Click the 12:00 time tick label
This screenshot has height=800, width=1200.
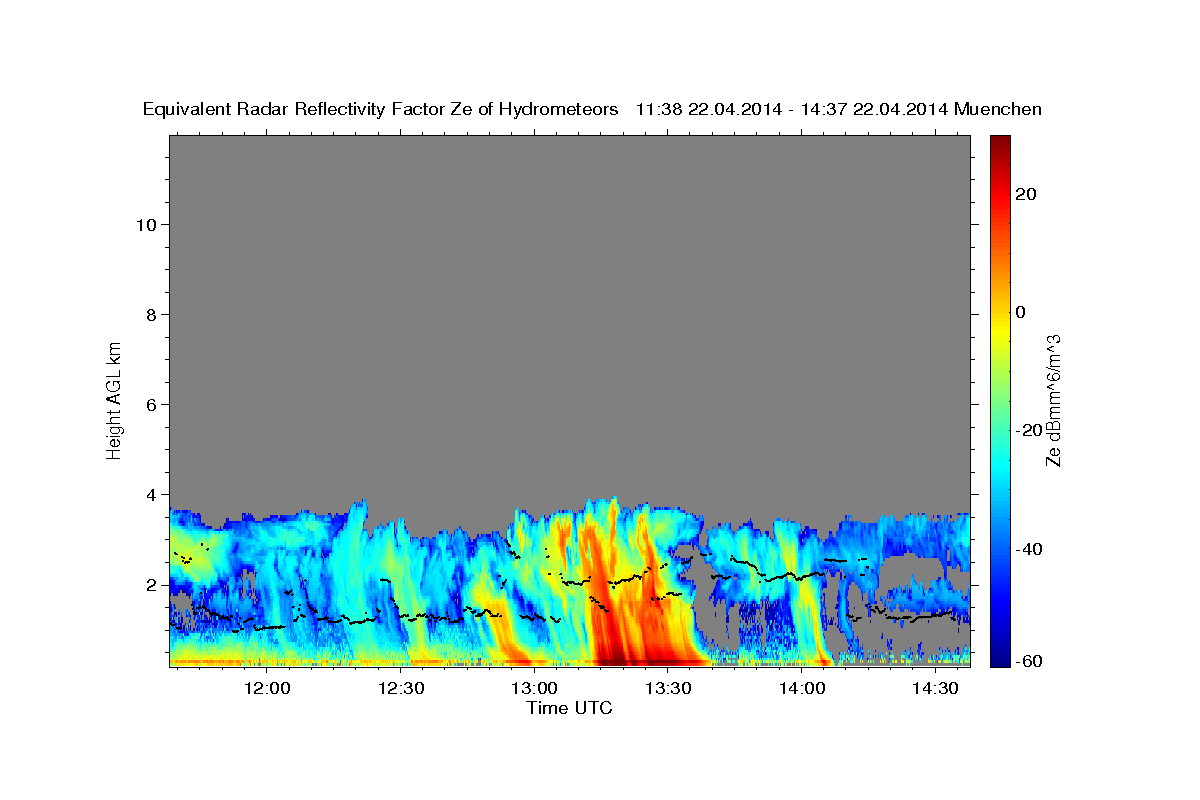267,688
